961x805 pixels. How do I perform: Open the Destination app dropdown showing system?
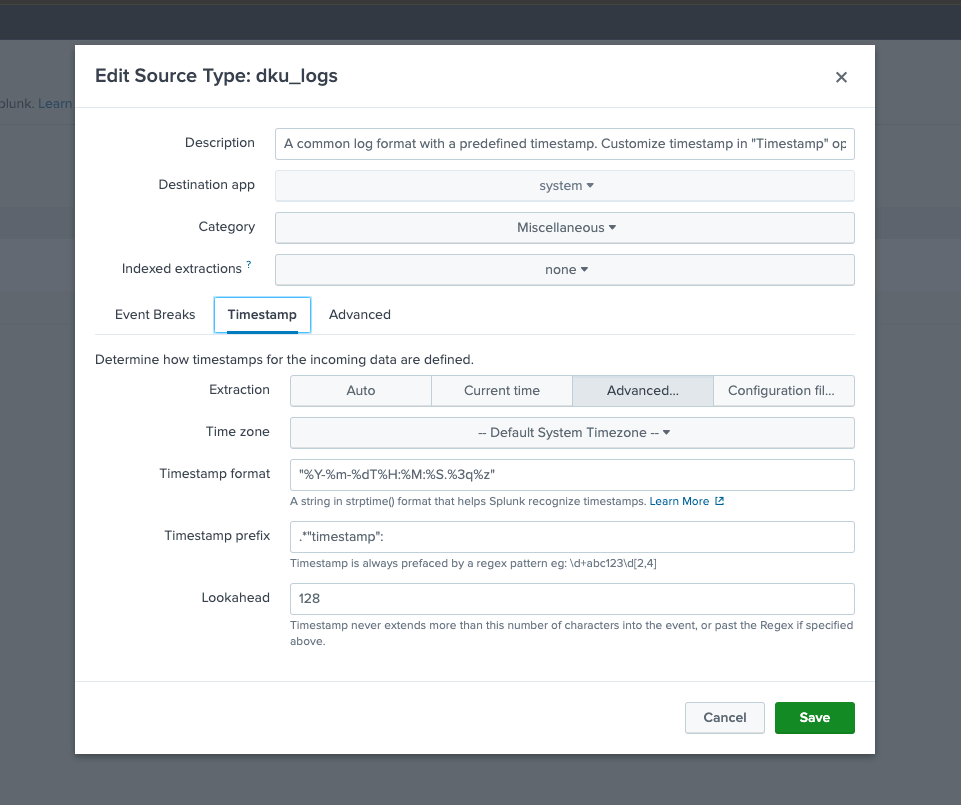[566, 185]
